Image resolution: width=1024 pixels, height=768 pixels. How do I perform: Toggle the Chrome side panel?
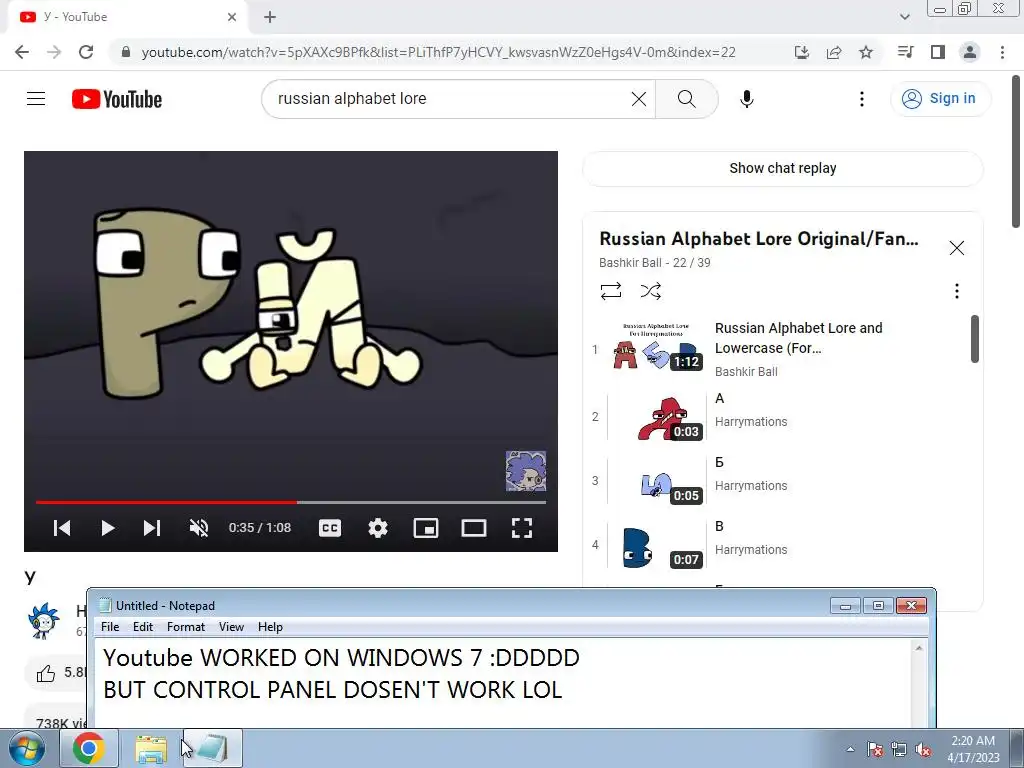(938, 52)
